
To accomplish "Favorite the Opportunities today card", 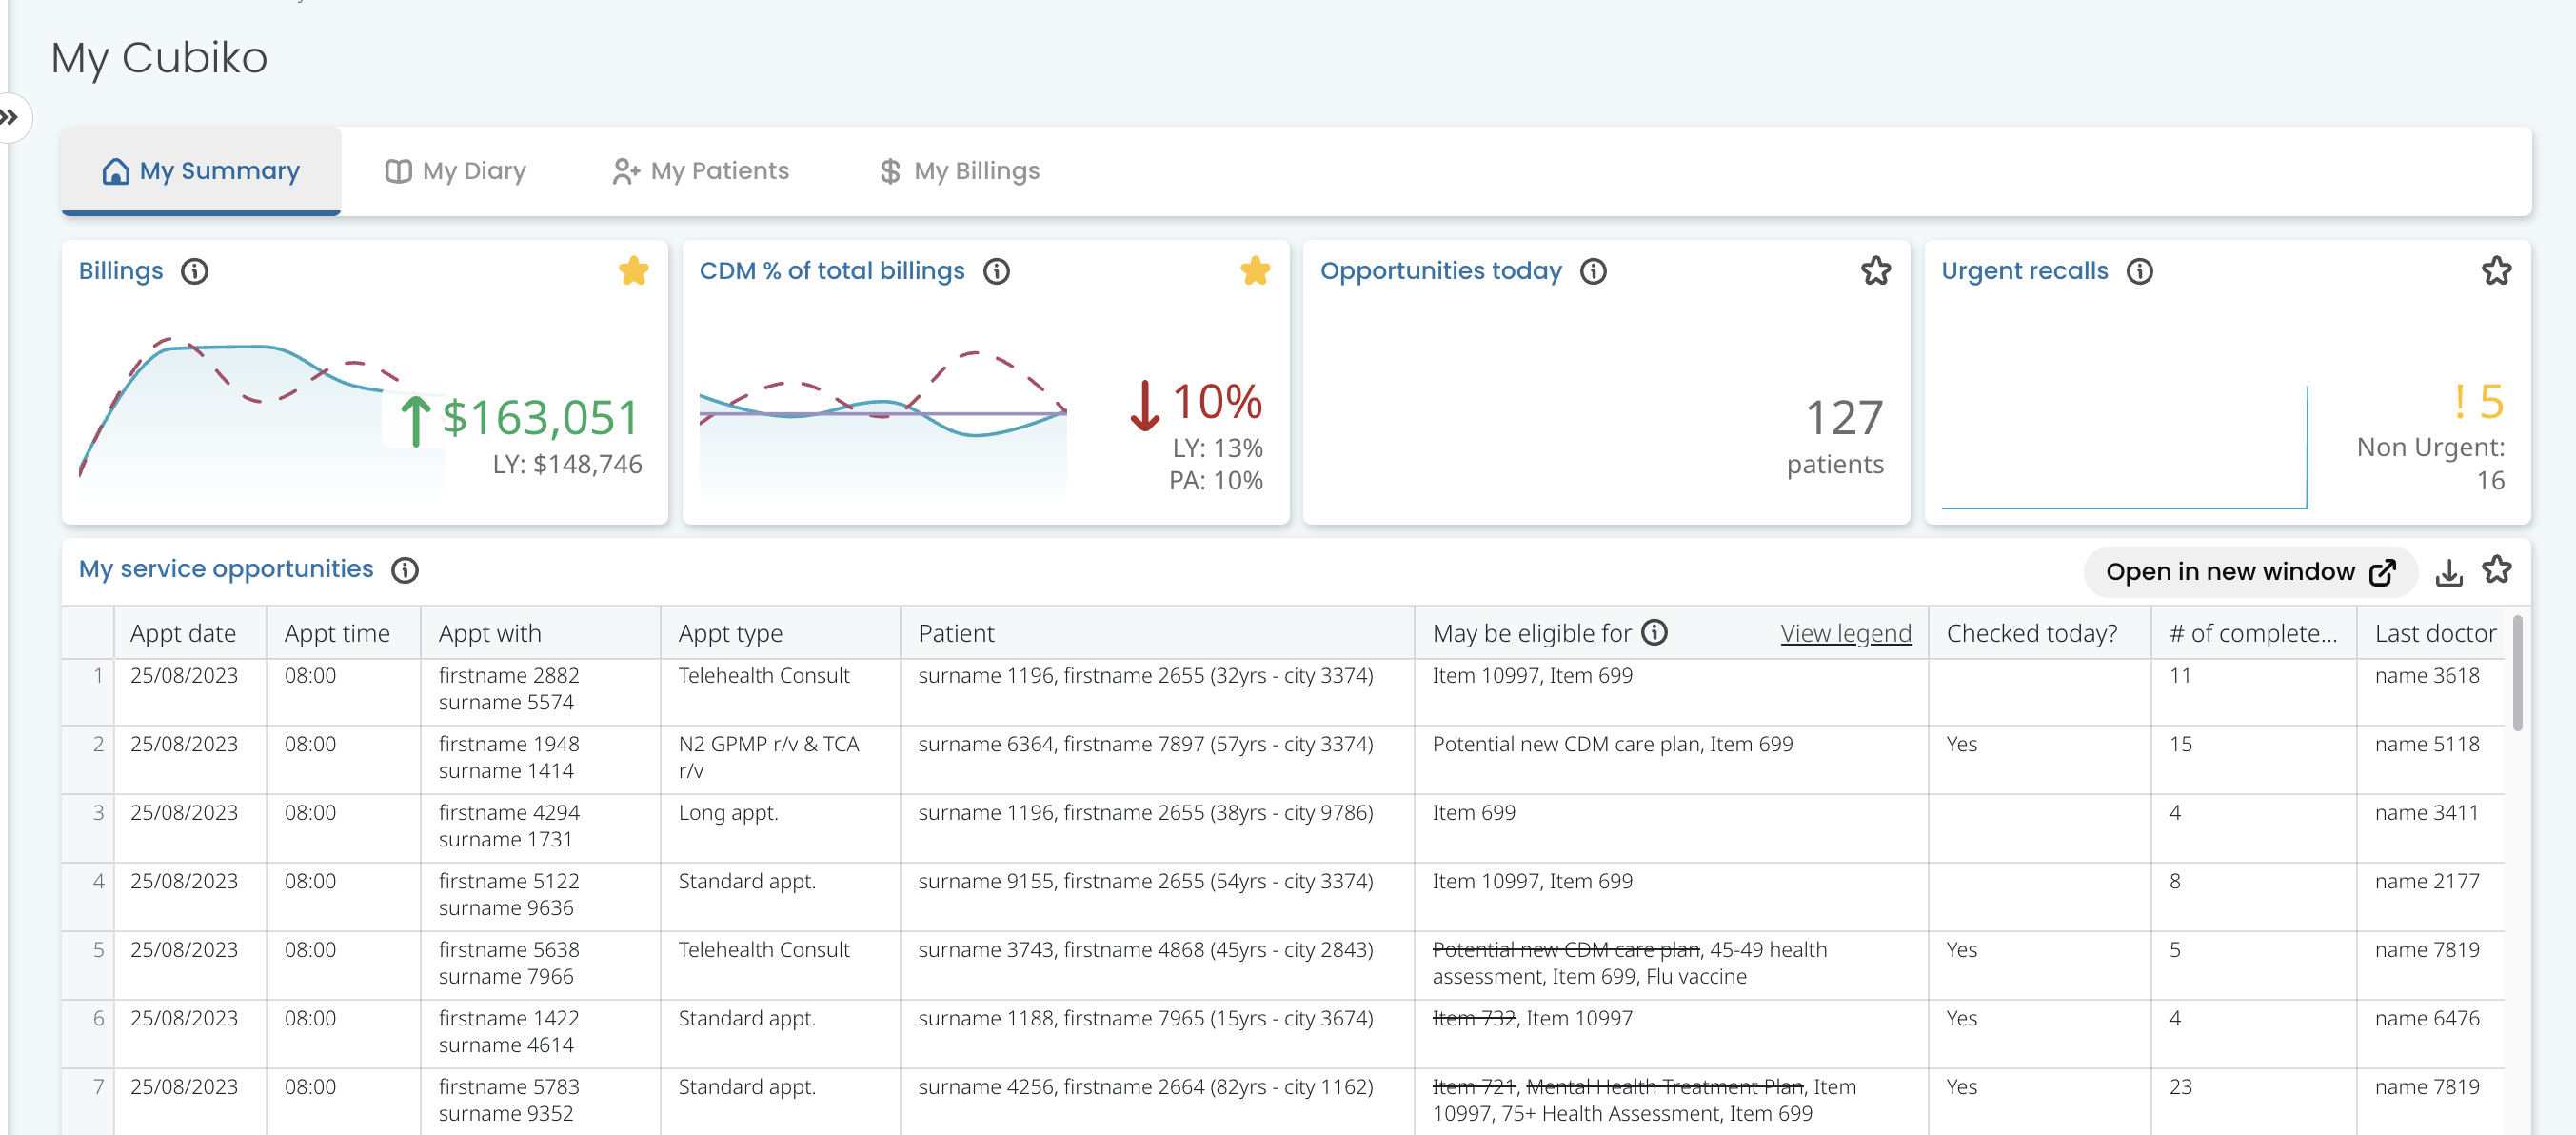I will click(1875, 271).
